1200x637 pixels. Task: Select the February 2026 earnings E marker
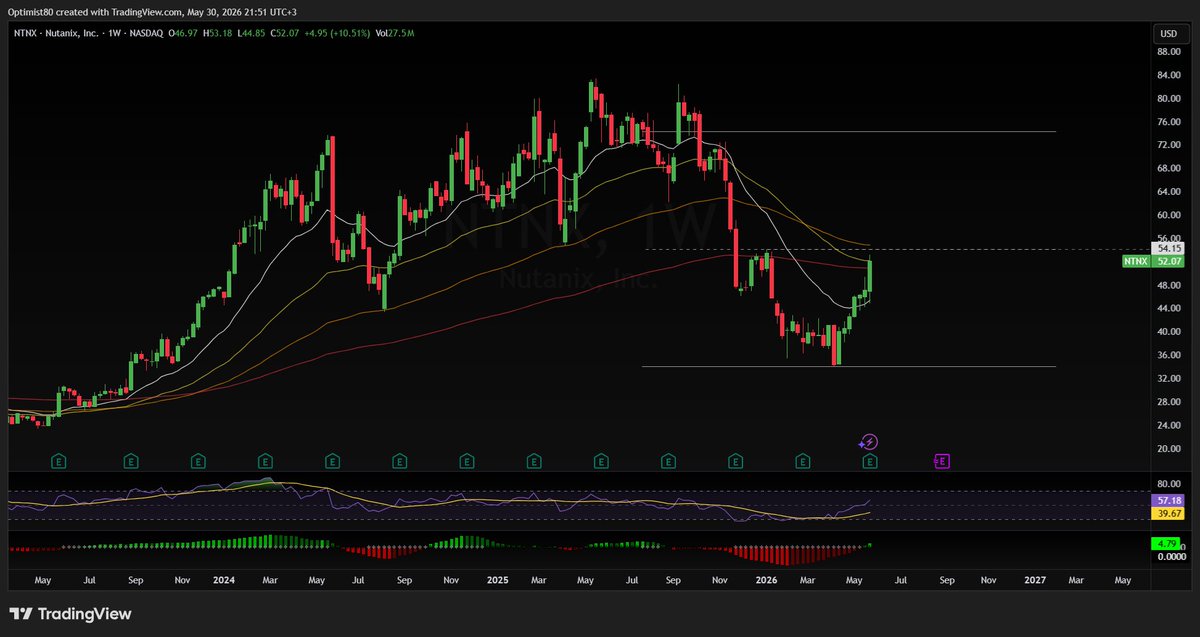(x=802, y=461)
